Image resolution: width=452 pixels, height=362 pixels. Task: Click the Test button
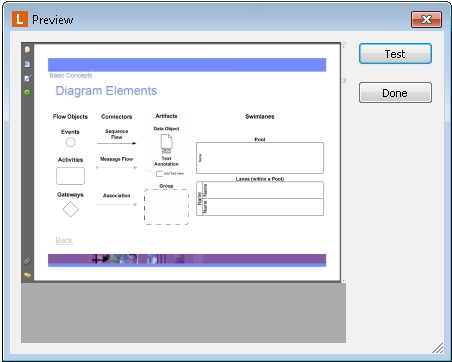[395, 54]
